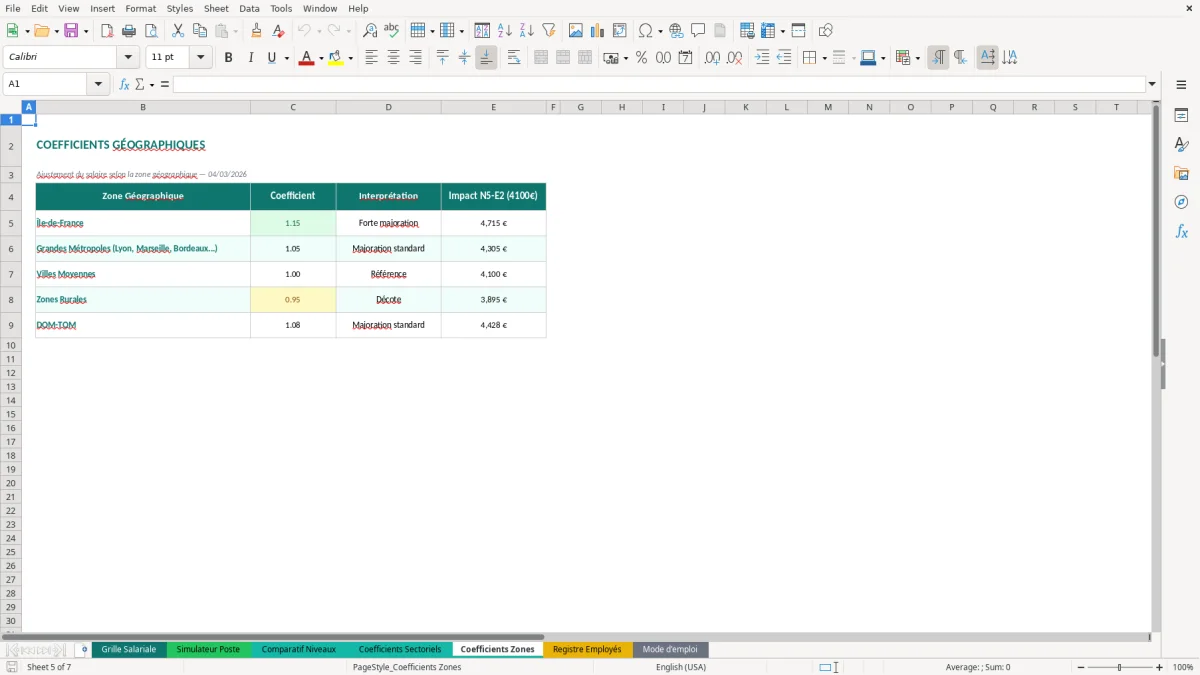Click the Print icon
The width and height of the screenshot is (1200, 675).
click(129, 31)
